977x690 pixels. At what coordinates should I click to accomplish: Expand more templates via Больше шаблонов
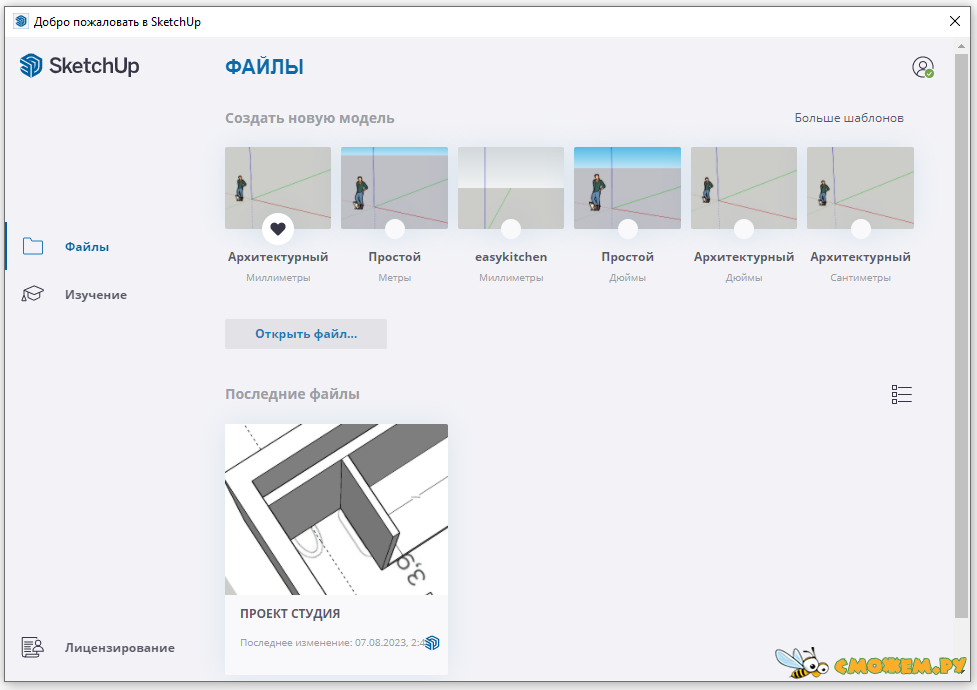[x=848, y=118]
